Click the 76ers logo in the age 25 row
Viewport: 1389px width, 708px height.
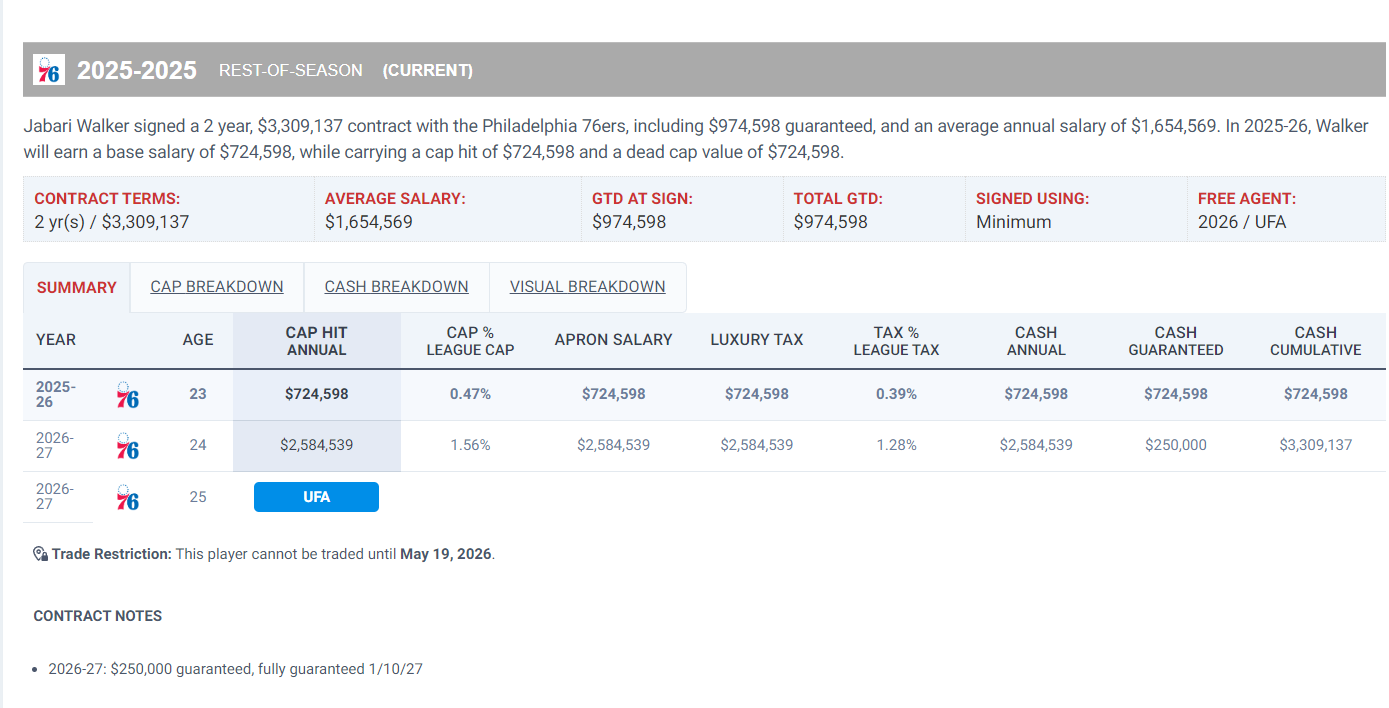point(128,497)
